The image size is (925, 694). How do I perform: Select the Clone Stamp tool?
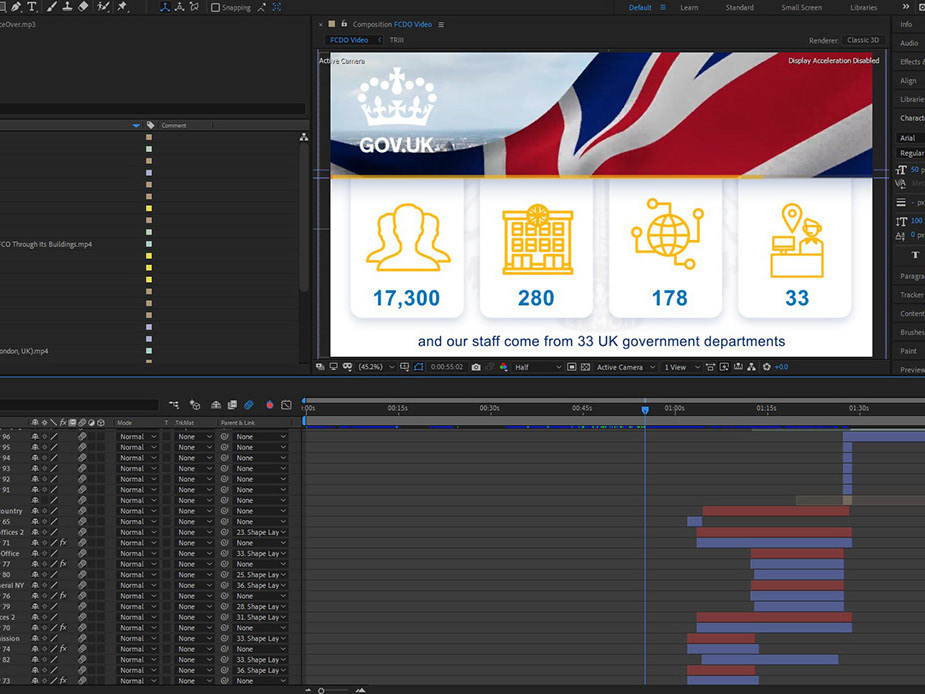pos(67,6)
